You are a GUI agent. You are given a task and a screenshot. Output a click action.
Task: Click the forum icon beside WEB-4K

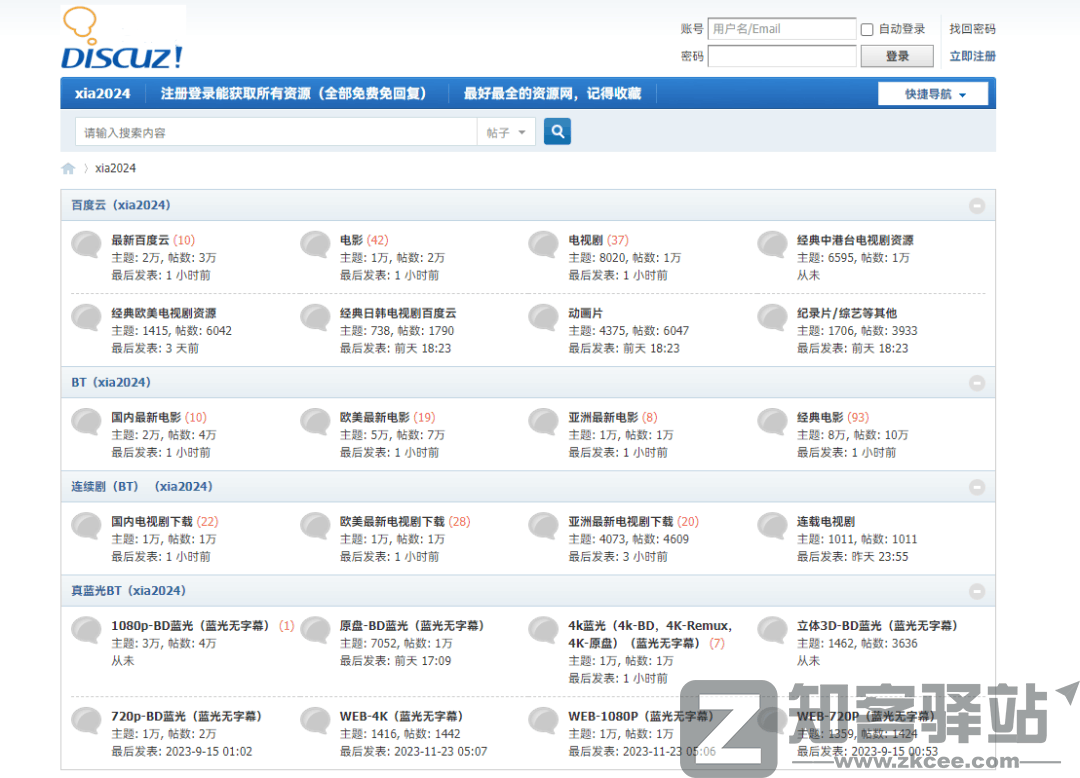coord(314,720)
